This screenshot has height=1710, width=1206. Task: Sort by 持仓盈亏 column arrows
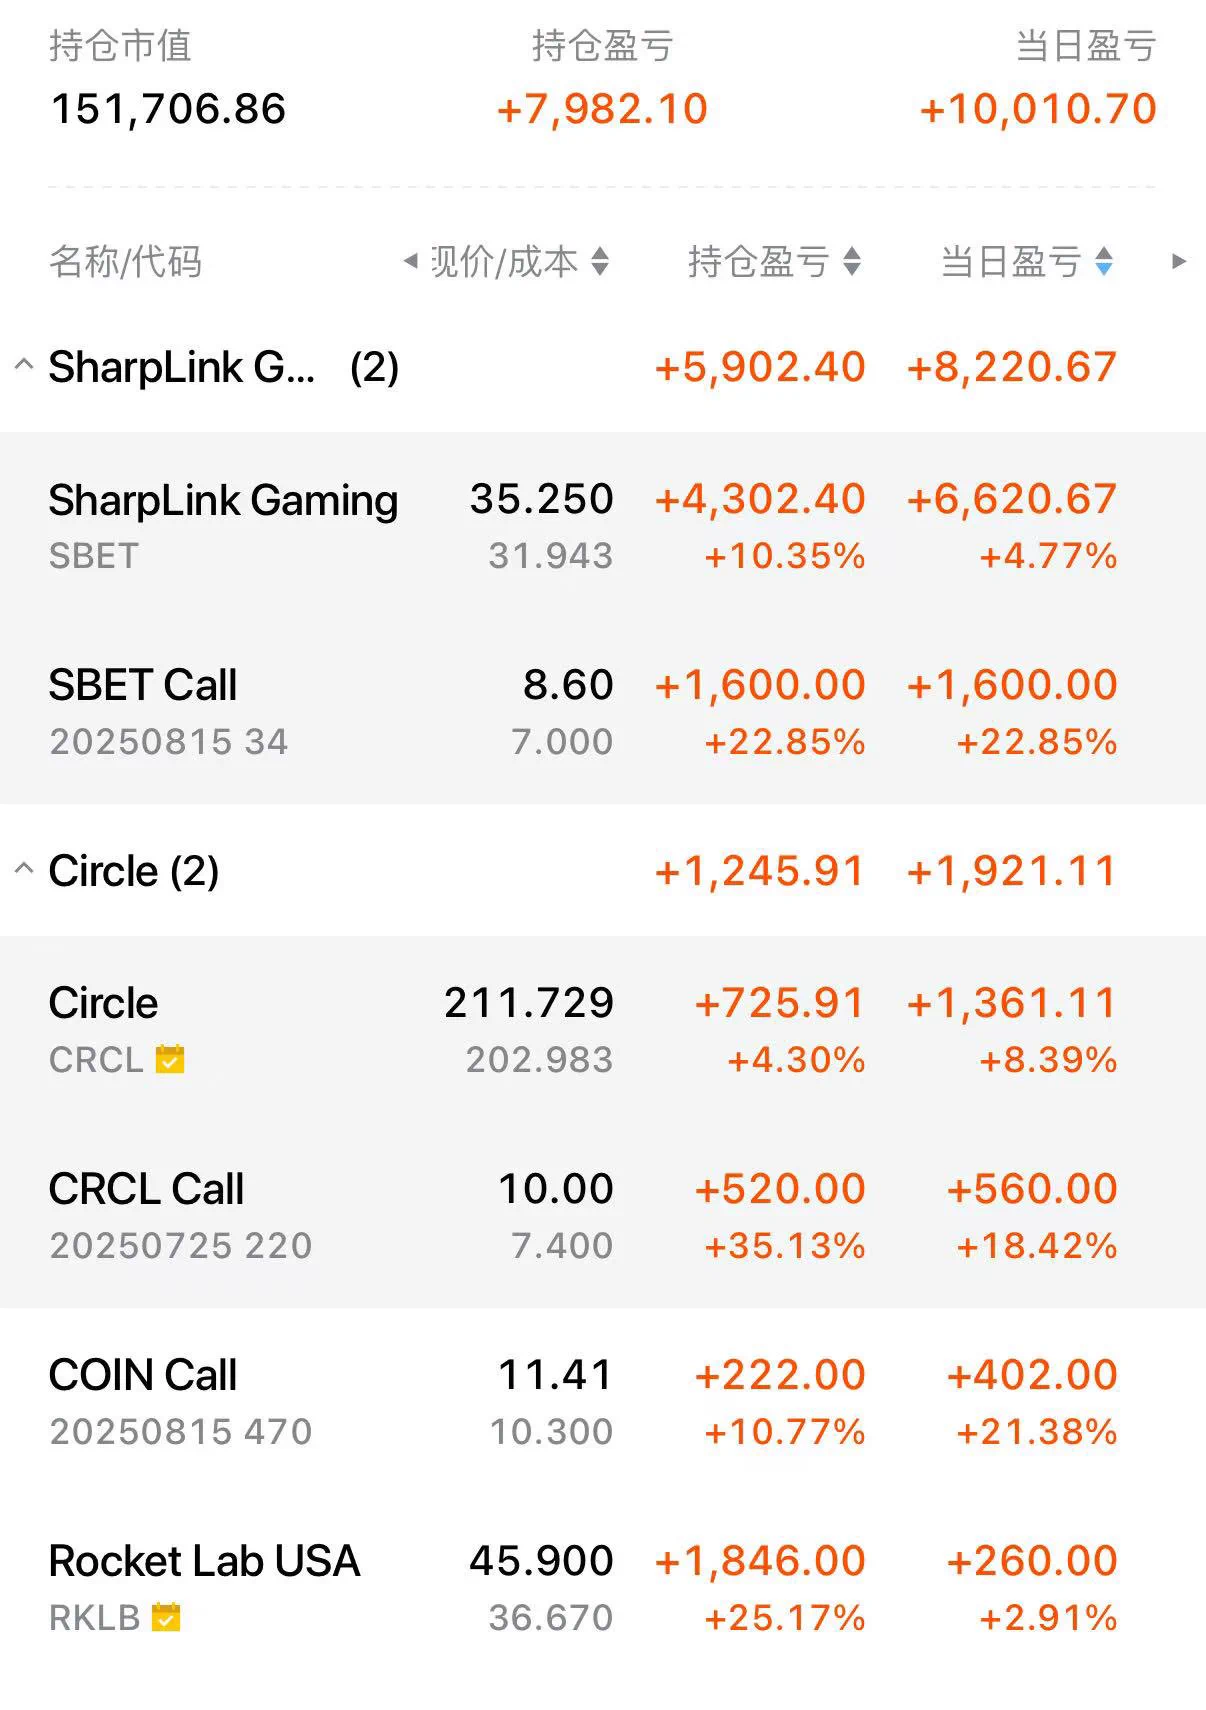coord(852,262)
